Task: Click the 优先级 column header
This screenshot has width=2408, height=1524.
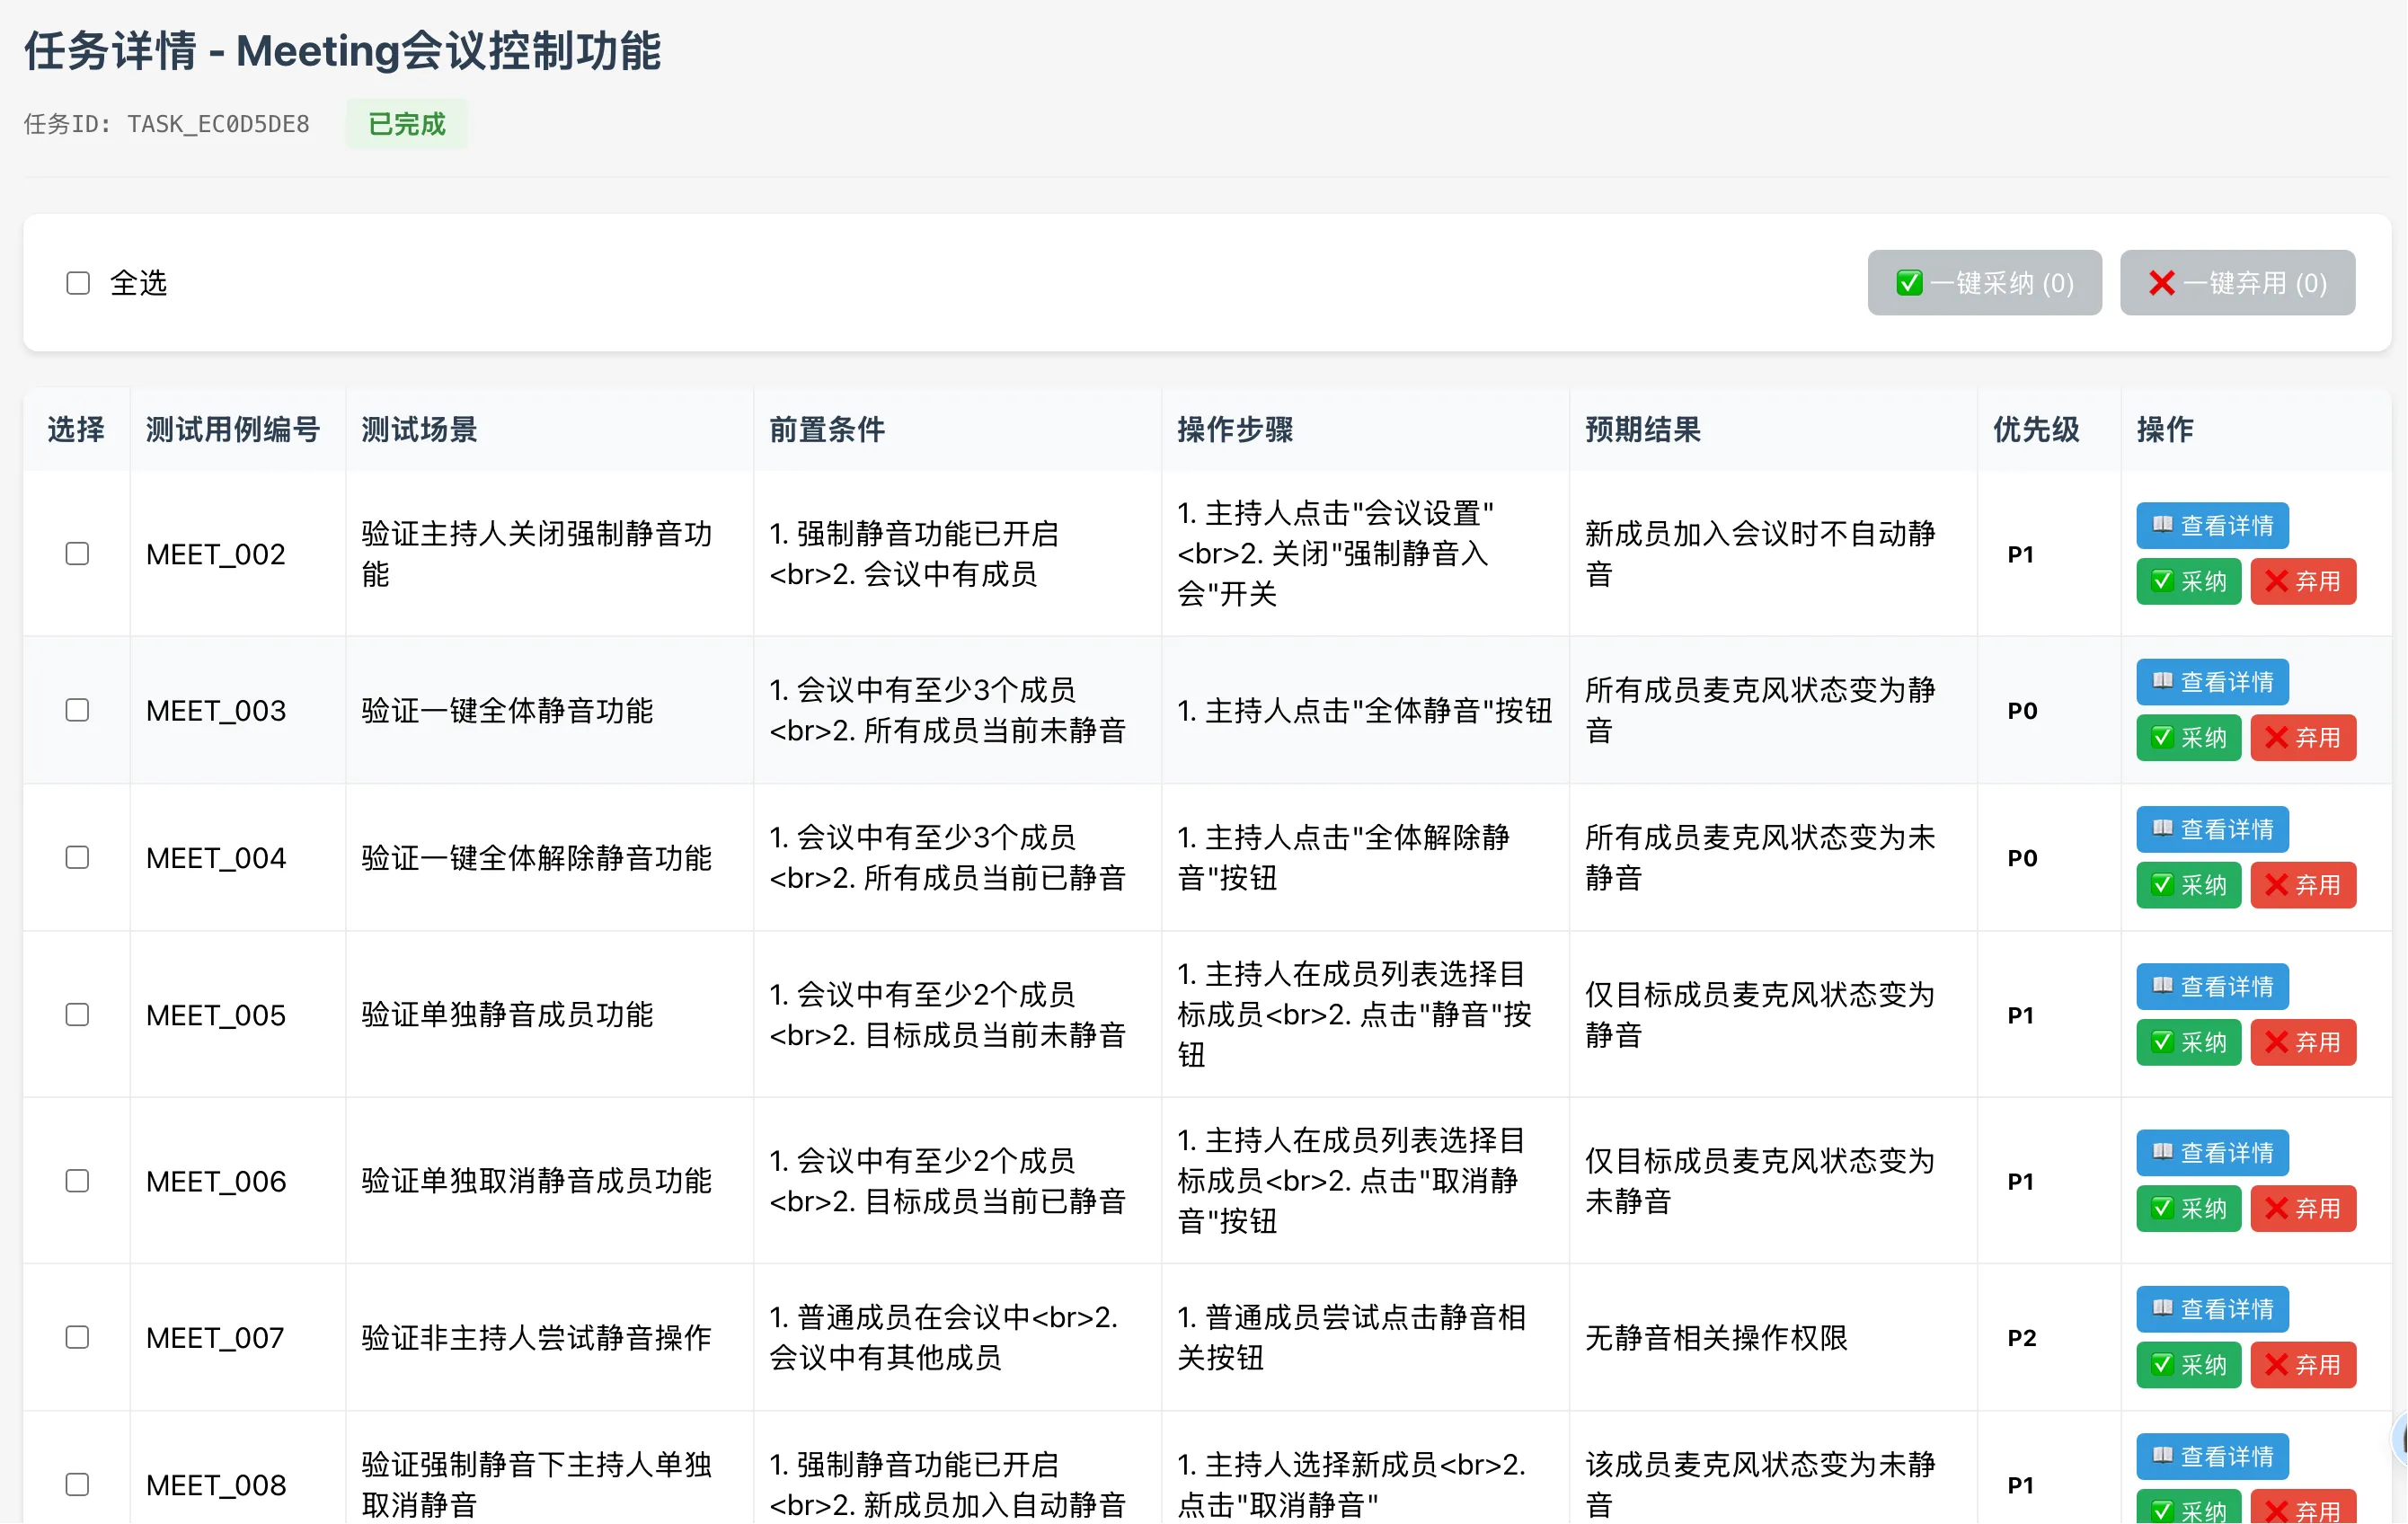Action: coord(2036,430)
